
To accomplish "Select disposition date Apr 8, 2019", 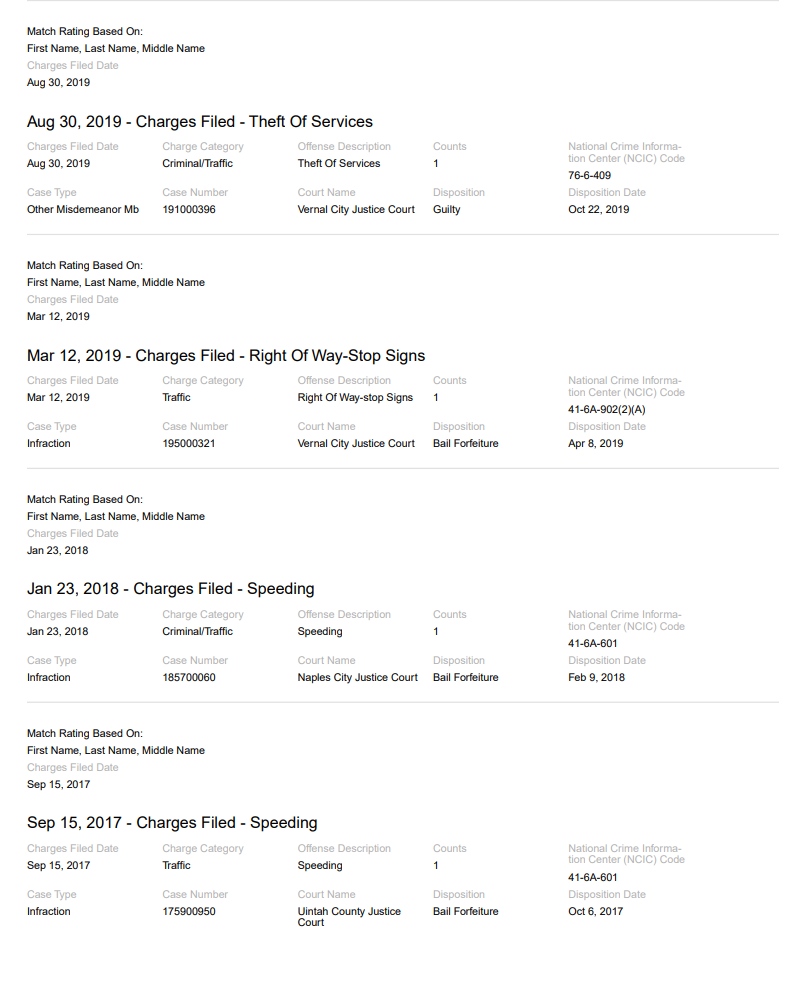I will coord(596,444).
